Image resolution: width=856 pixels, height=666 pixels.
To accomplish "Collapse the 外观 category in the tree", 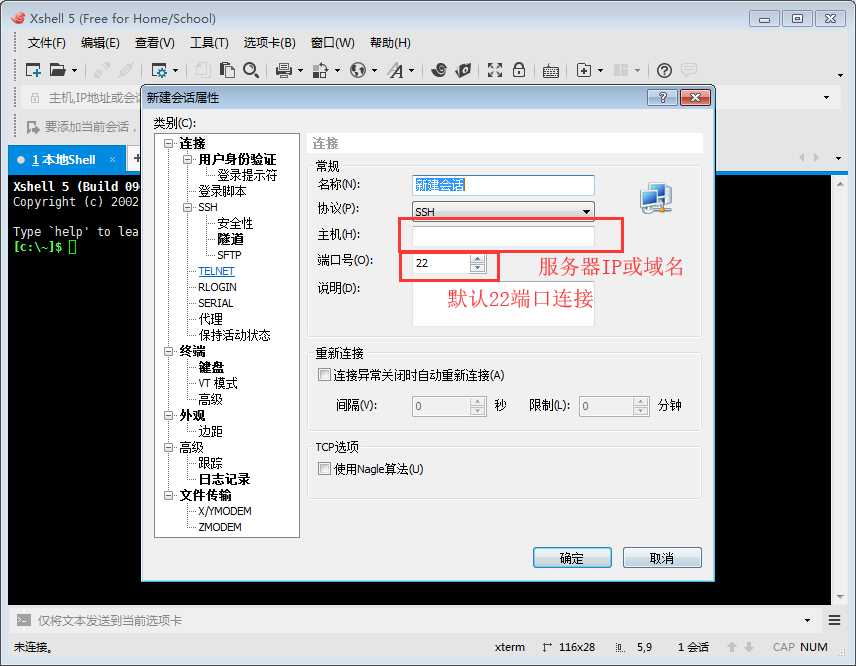I will coord(168,415).
